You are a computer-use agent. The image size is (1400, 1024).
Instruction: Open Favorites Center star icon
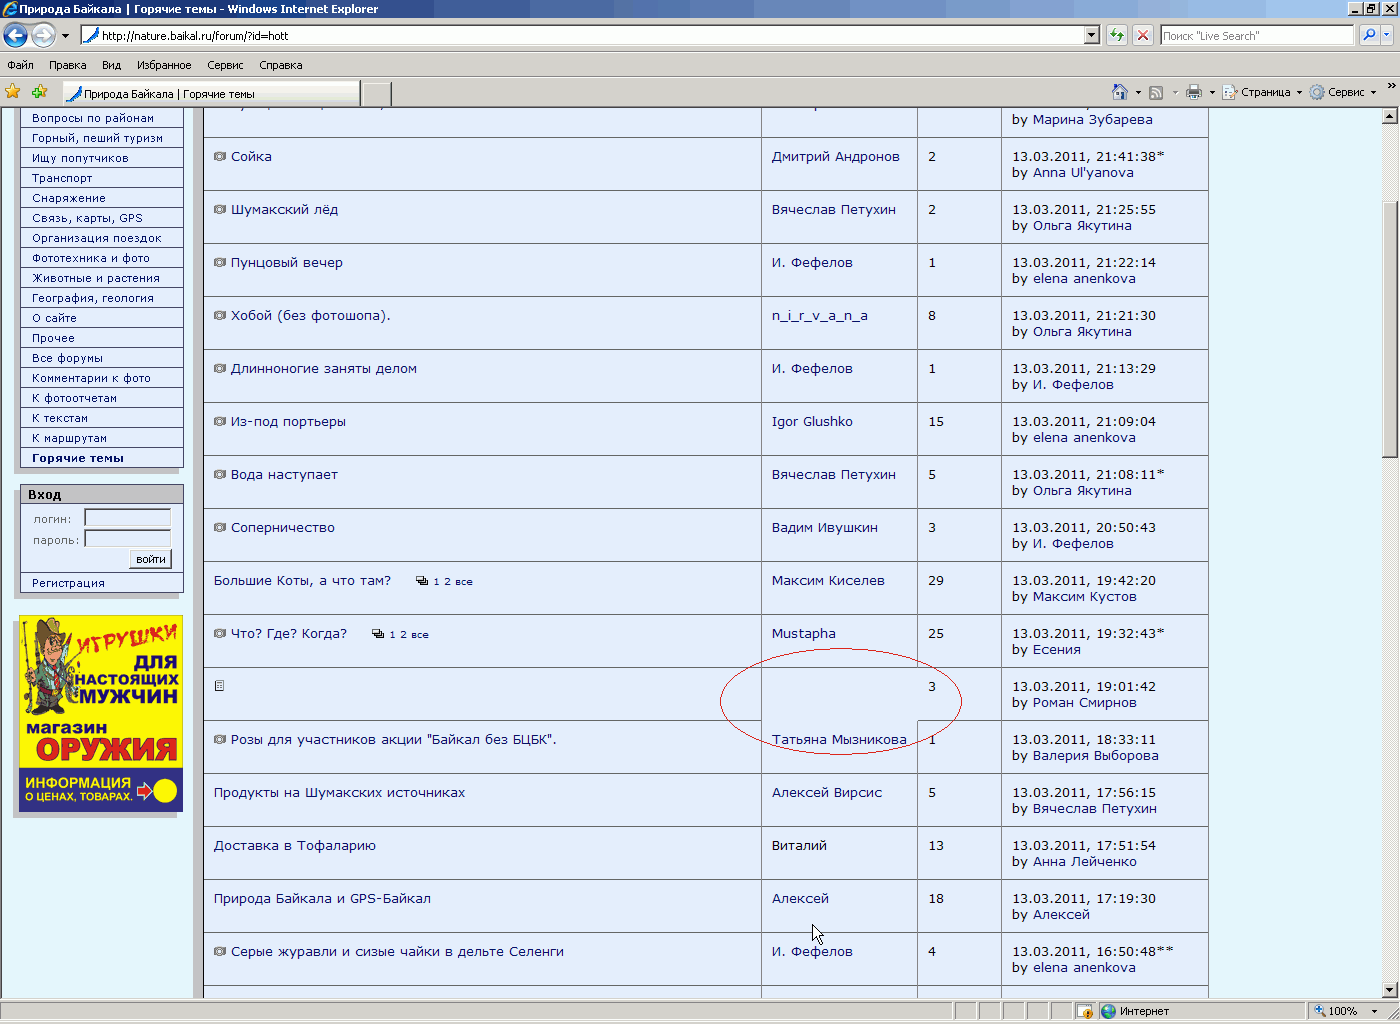(x=13, y=92)
